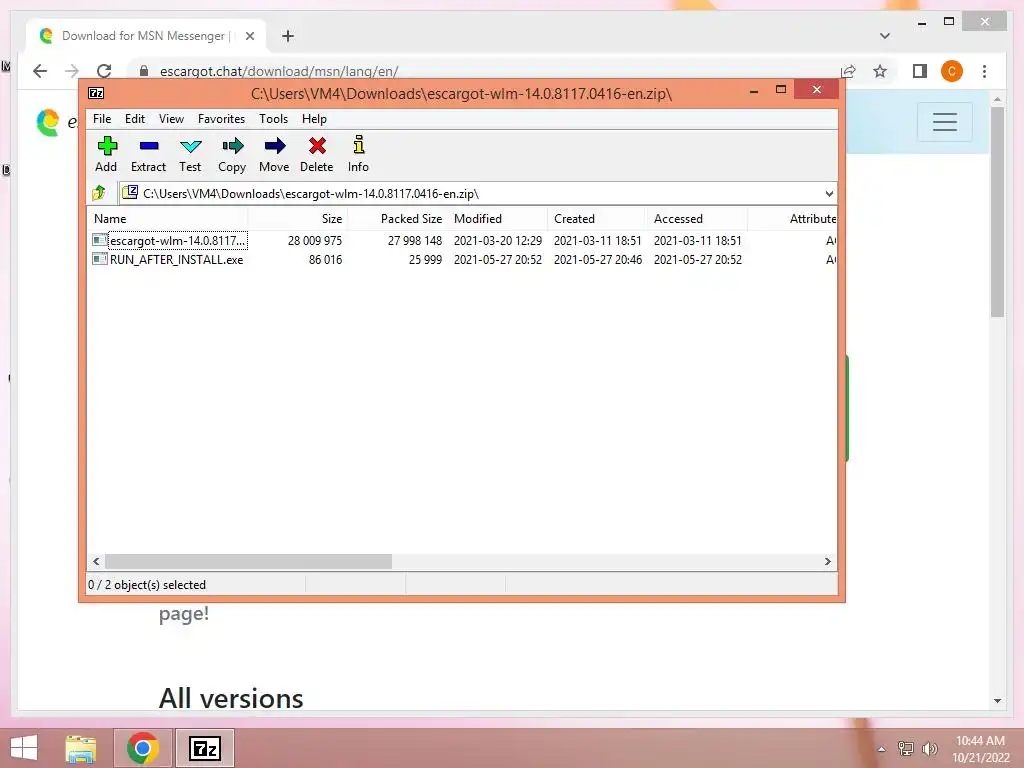1024x768 pixels.
Task: Sort by Modified column header
Action: (x=498, y=219)
